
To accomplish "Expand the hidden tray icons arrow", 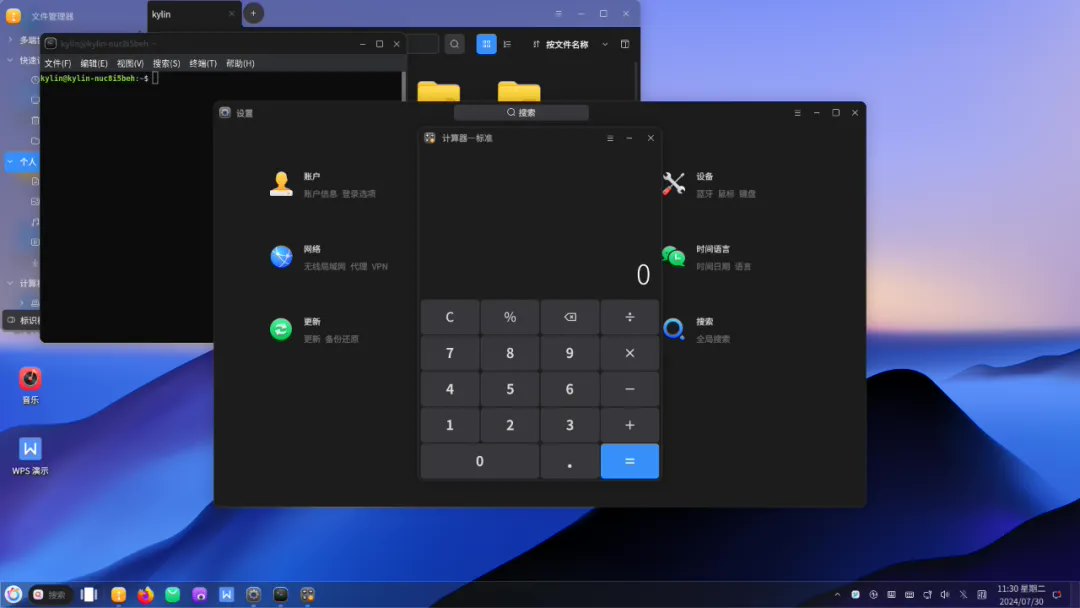I will [837, 594].
